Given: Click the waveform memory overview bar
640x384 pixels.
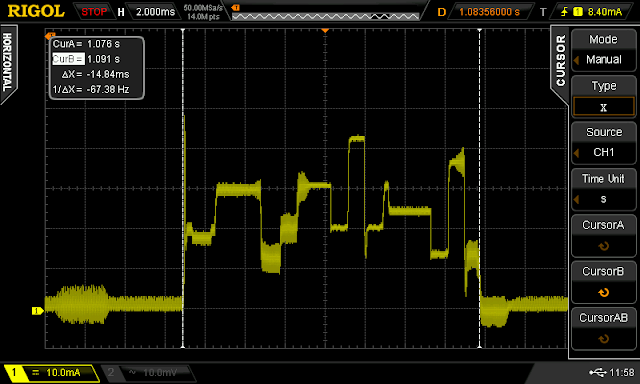Looking at the screenshot, I should pos(325,17).
